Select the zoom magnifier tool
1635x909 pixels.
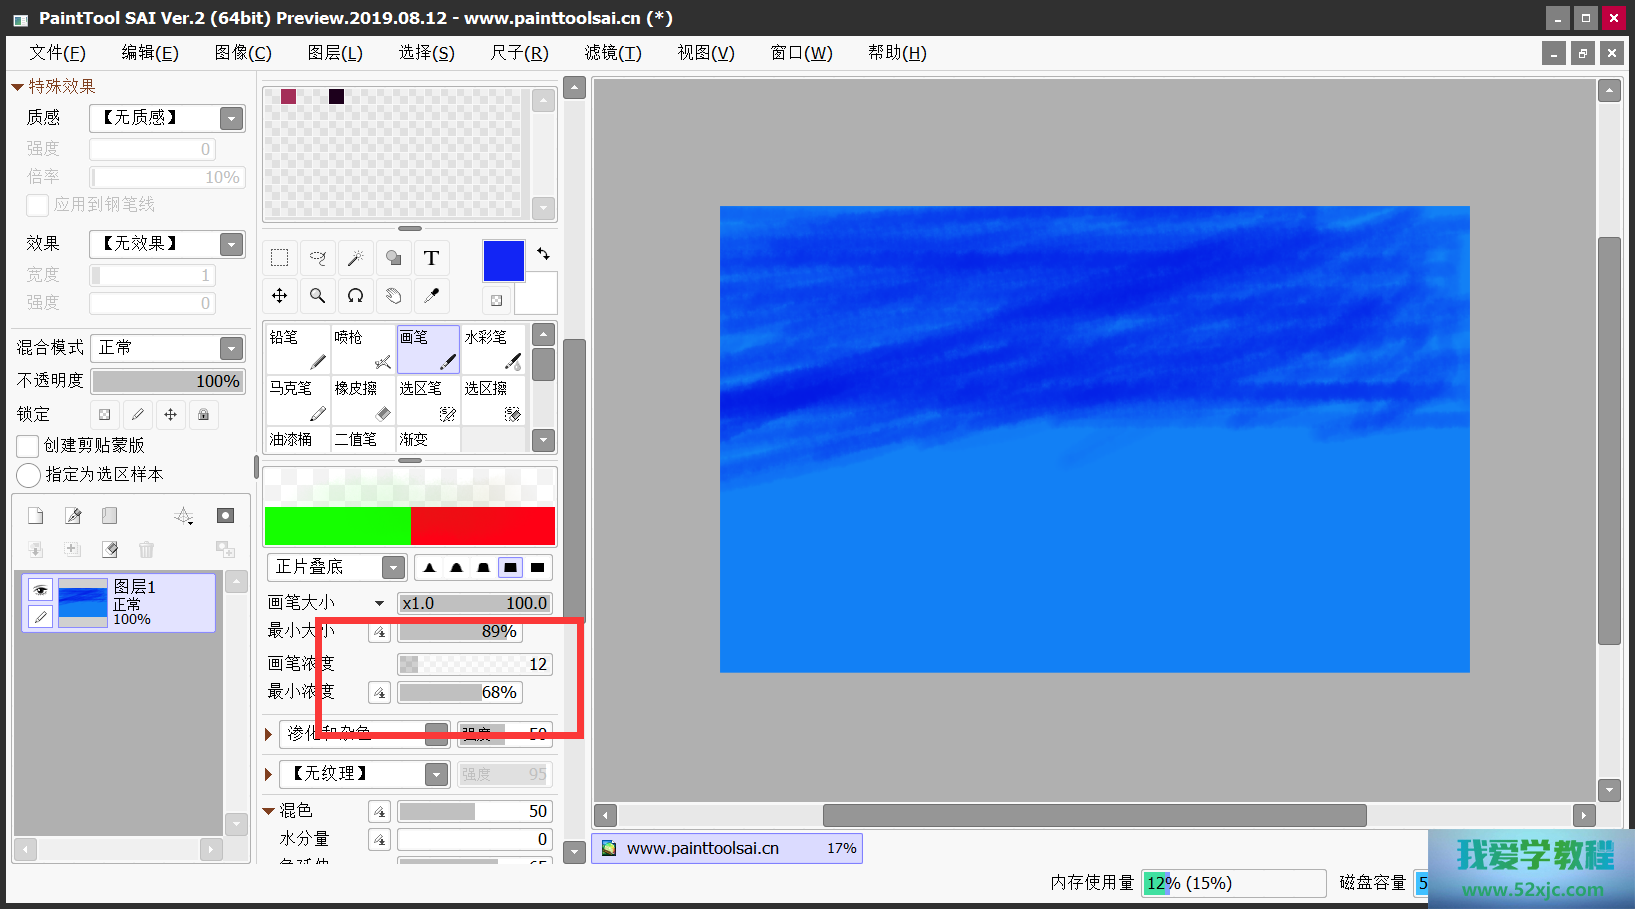click(318, 296)
